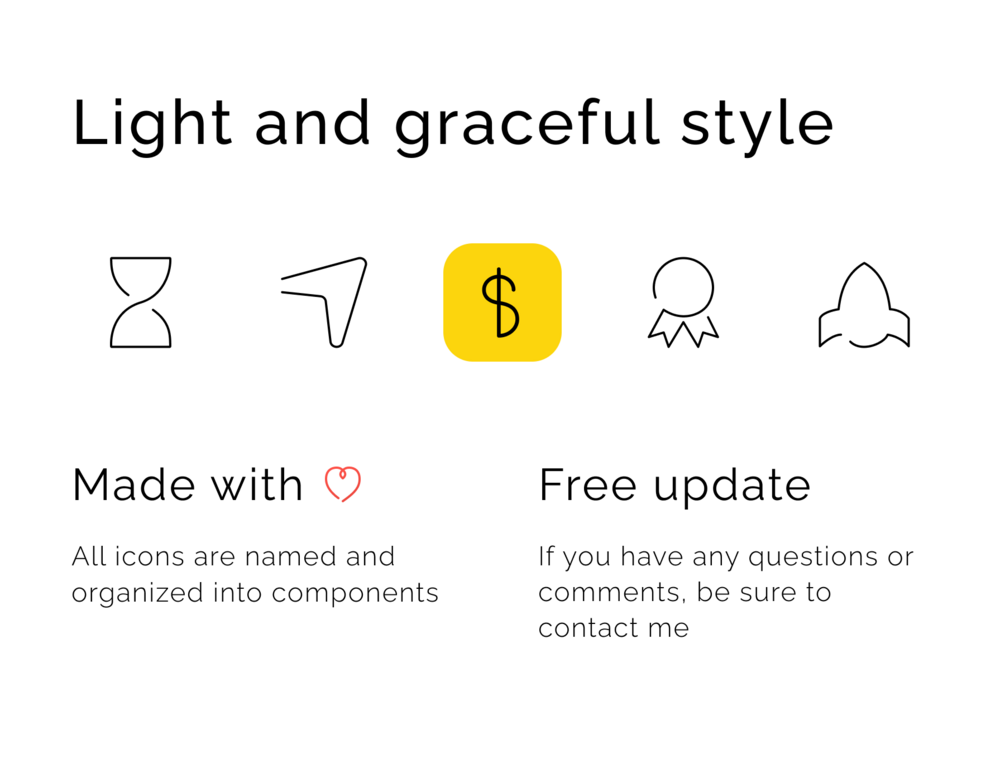Click 'If you have any questions or' line
Image resolution: width=1005 pixels, height=759 pixels.
pyautogui.click(x=726, y=558)
